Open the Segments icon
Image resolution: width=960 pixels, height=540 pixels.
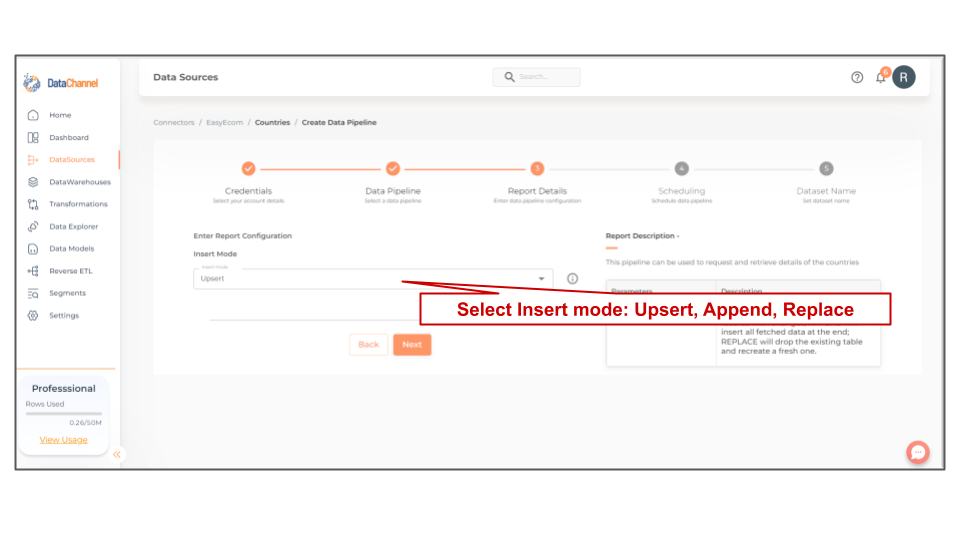33,293
